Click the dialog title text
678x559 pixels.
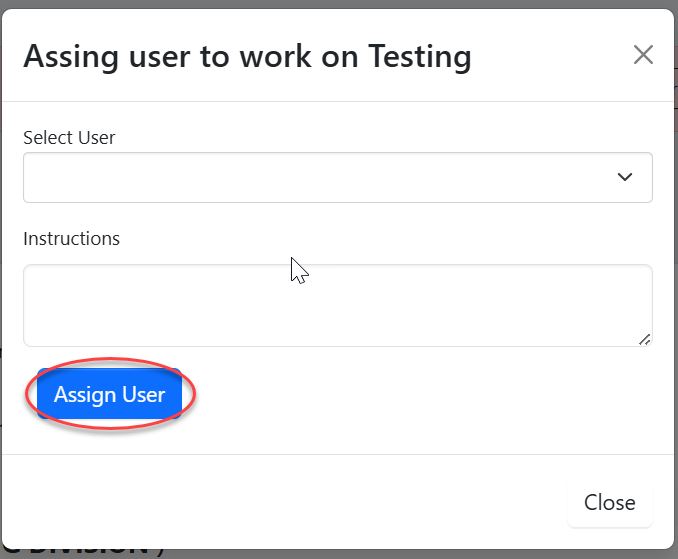click(x=247, y=56)
